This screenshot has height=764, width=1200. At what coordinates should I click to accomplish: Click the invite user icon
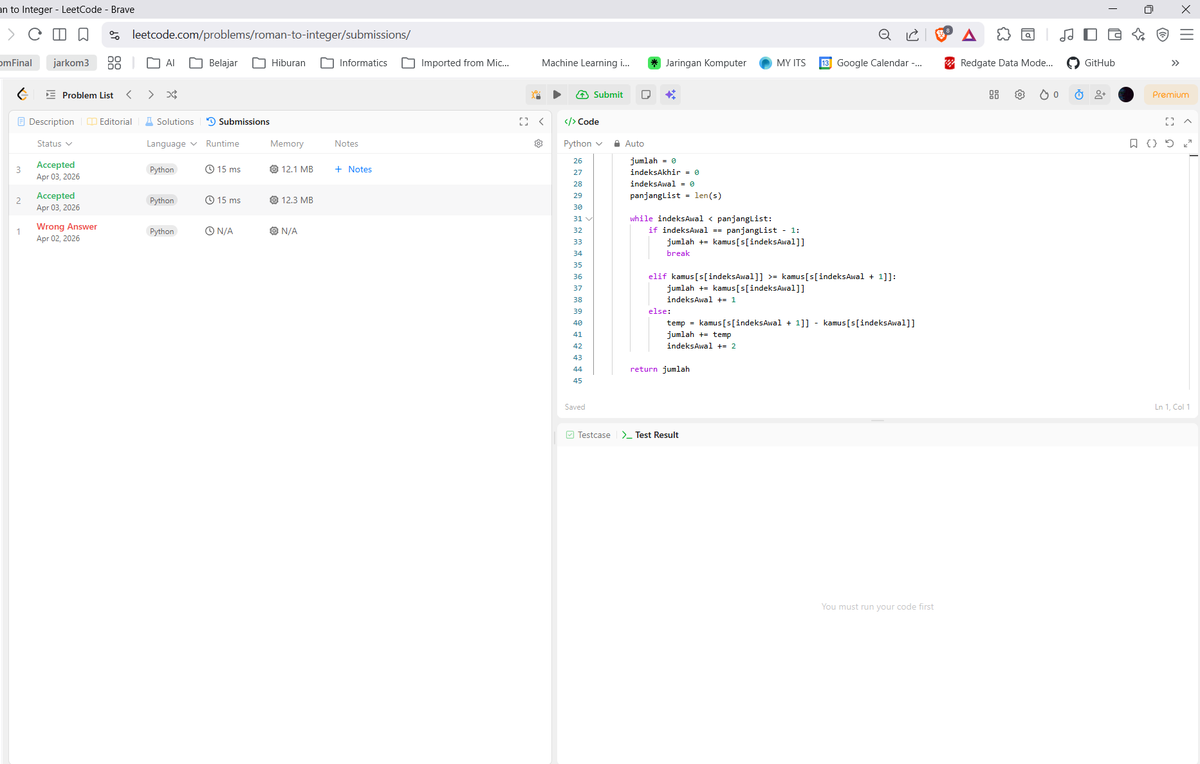point(1101,95)
